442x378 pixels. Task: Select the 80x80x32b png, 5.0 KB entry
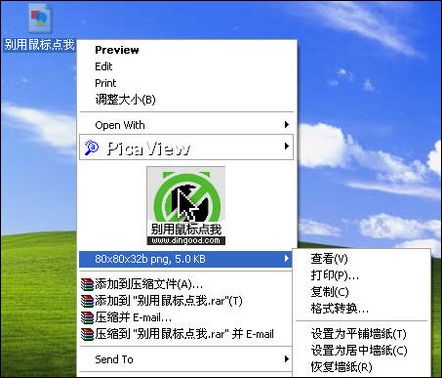coord(185,259)
